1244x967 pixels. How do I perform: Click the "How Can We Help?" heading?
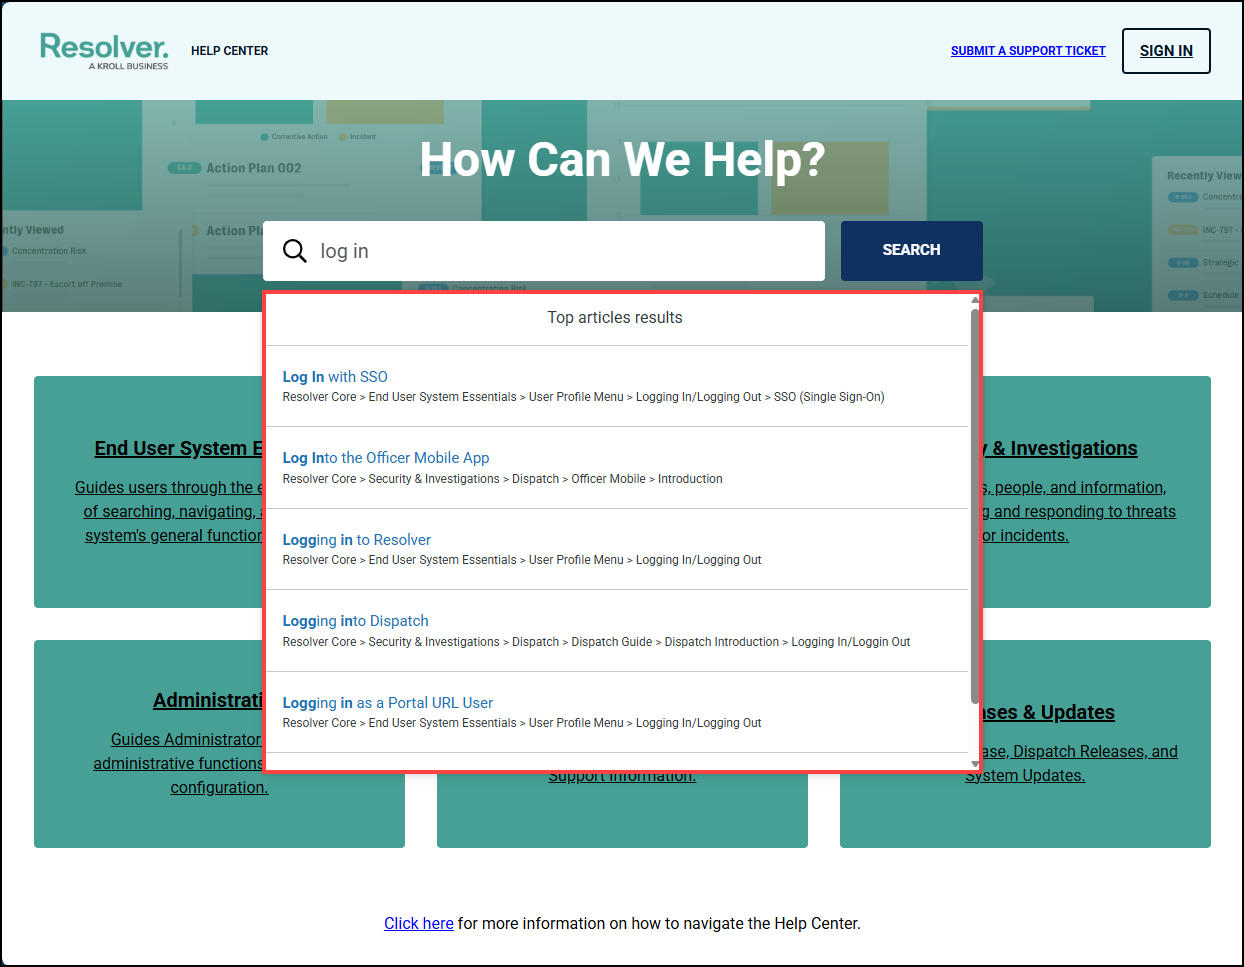point(622,159)
